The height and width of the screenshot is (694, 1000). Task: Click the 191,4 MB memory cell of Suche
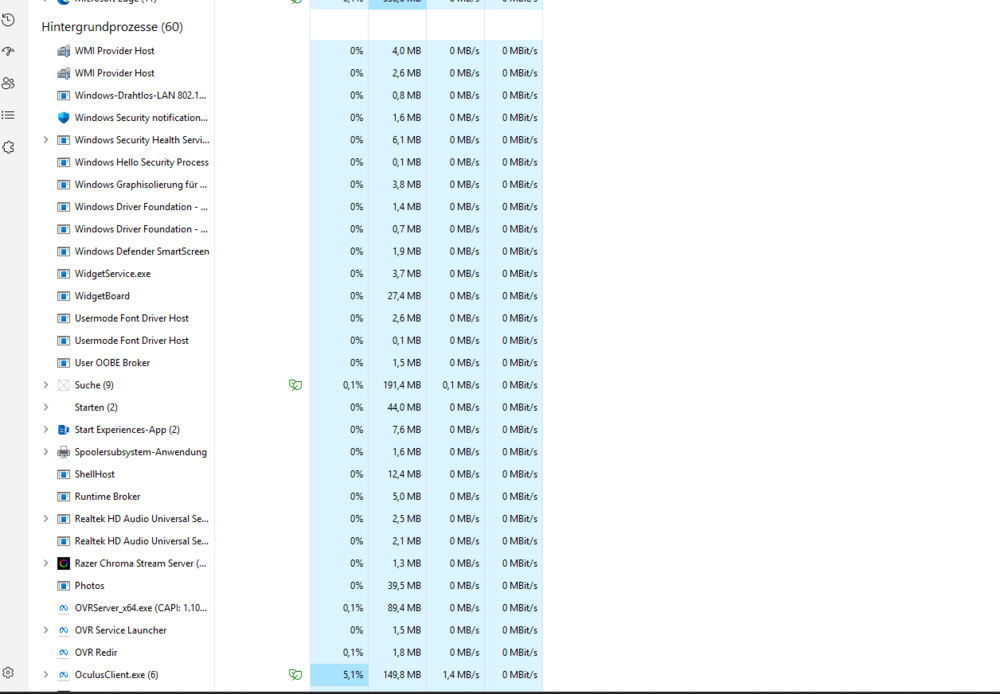pos(397,385)
